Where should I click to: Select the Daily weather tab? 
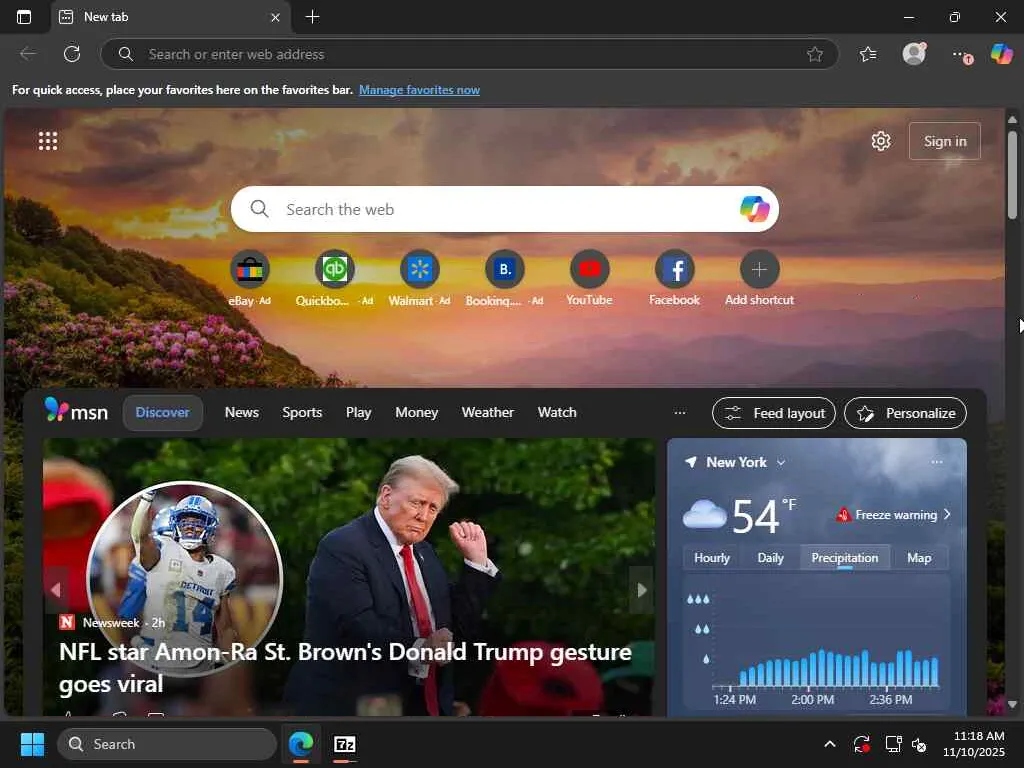tap(771, 558)
